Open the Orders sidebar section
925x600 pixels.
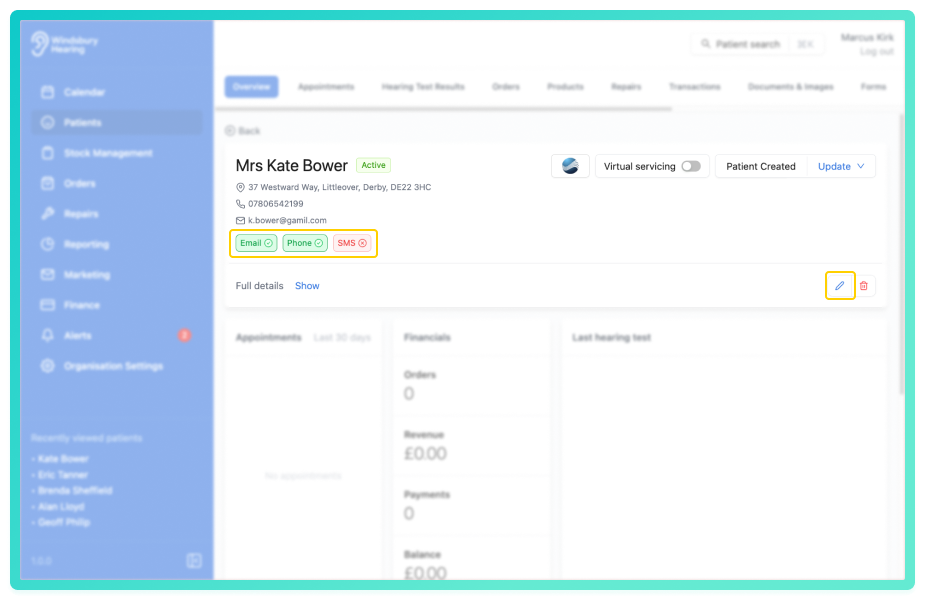116,183
